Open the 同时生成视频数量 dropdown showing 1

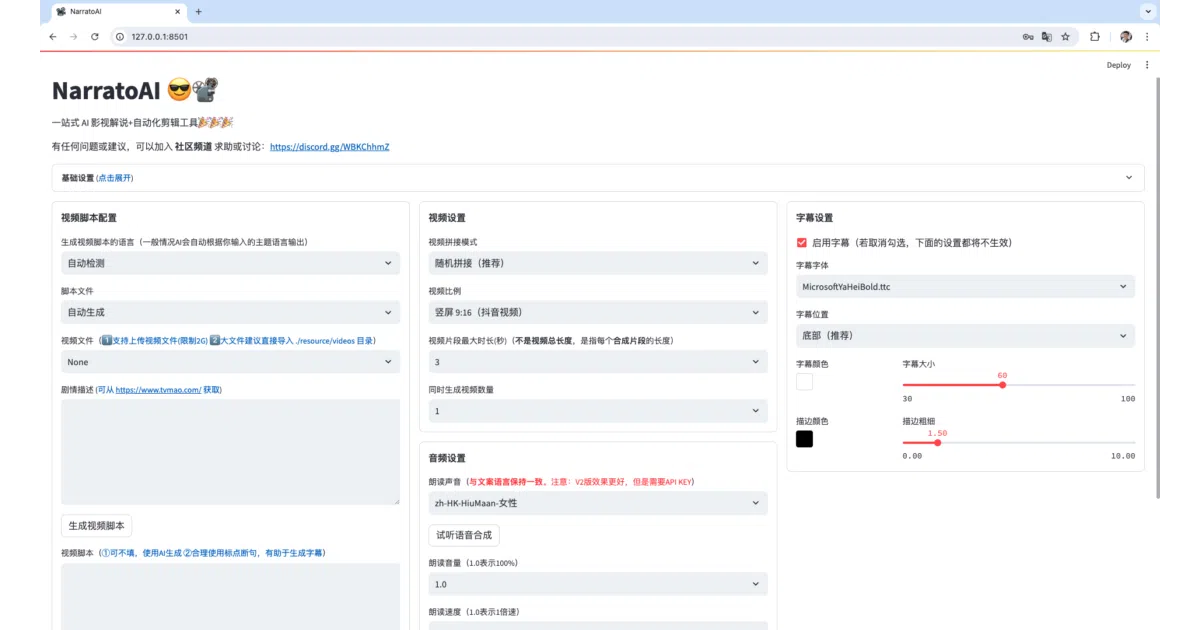pyautogui.click(x=598, y=411)
